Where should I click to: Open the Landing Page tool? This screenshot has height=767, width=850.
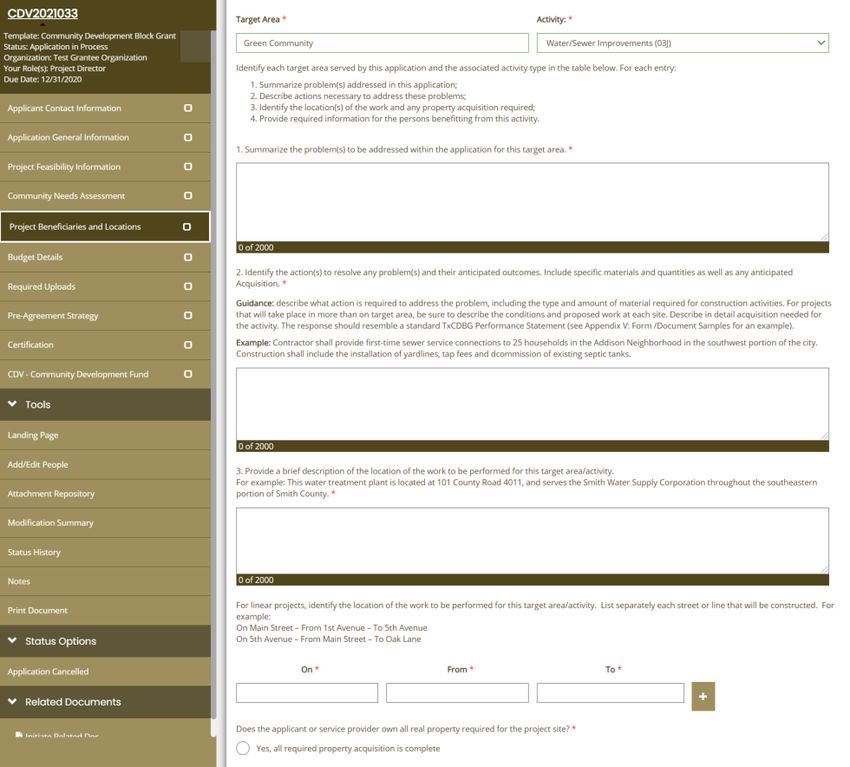pos(33,435)
